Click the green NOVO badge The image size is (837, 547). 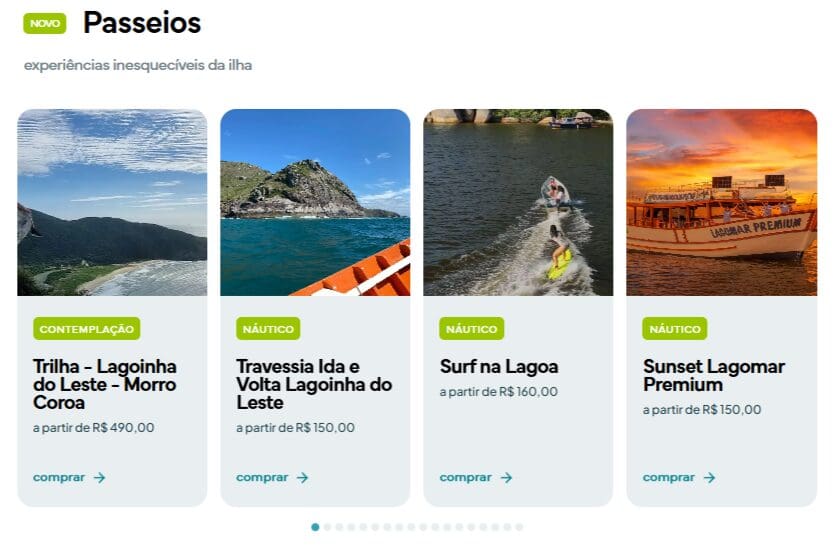(45, 23)
